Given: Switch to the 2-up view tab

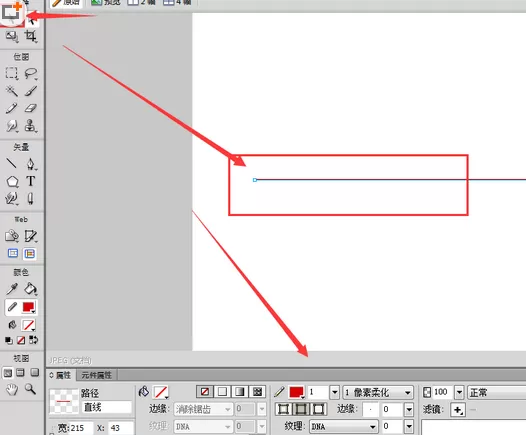Looking at the screenshot, I should click(141, 2).
